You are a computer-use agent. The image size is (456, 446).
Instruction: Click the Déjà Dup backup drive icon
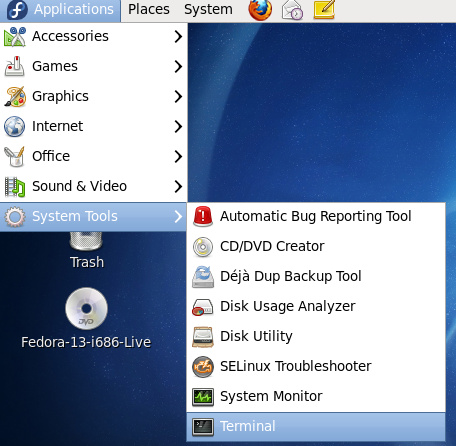click(x=203, y=277)
